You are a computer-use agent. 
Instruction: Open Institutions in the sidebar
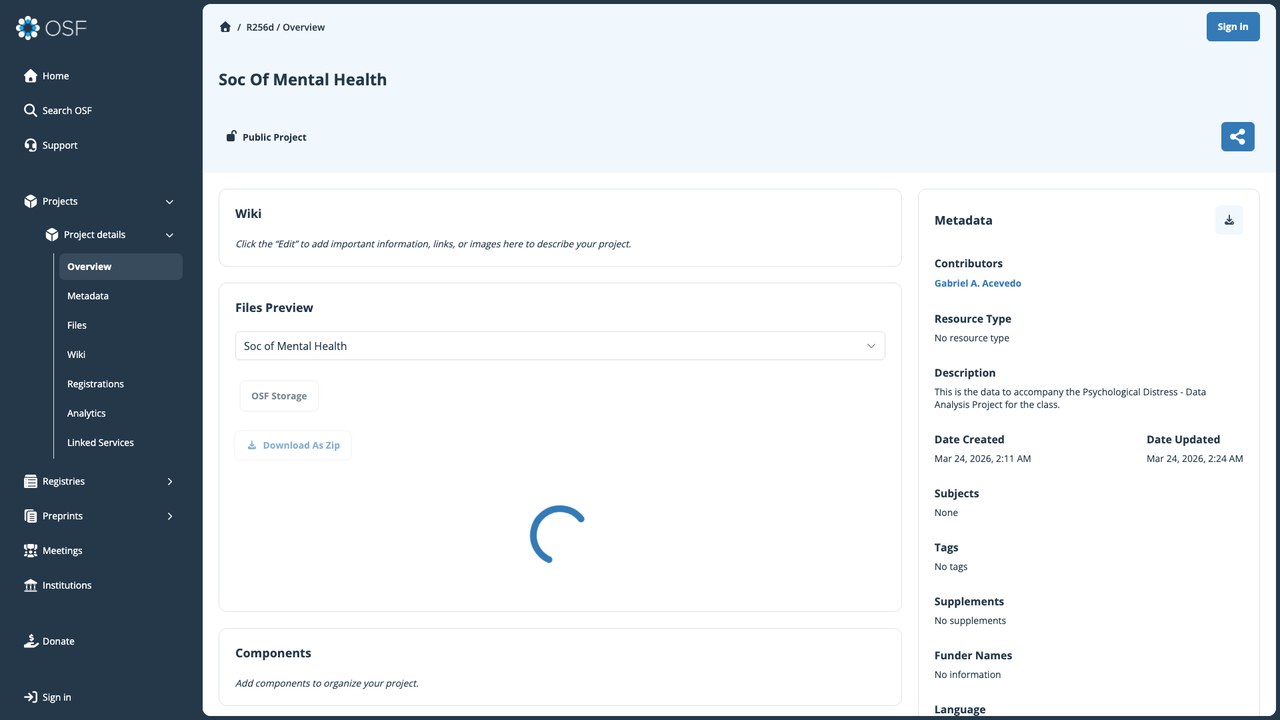click(x=57, y=586)
